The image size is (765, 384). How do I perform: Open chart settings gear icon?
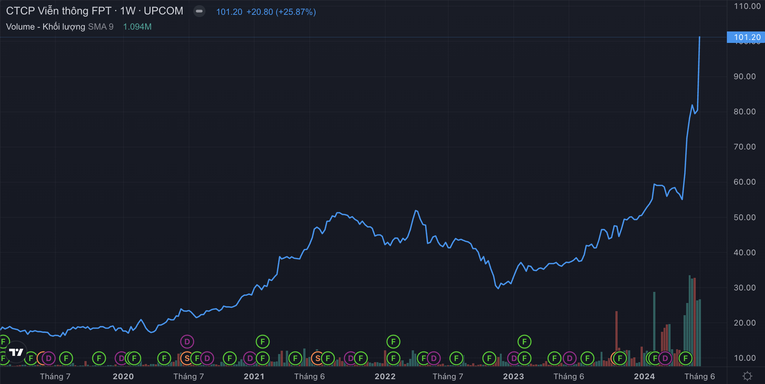(x=747, y=376)
